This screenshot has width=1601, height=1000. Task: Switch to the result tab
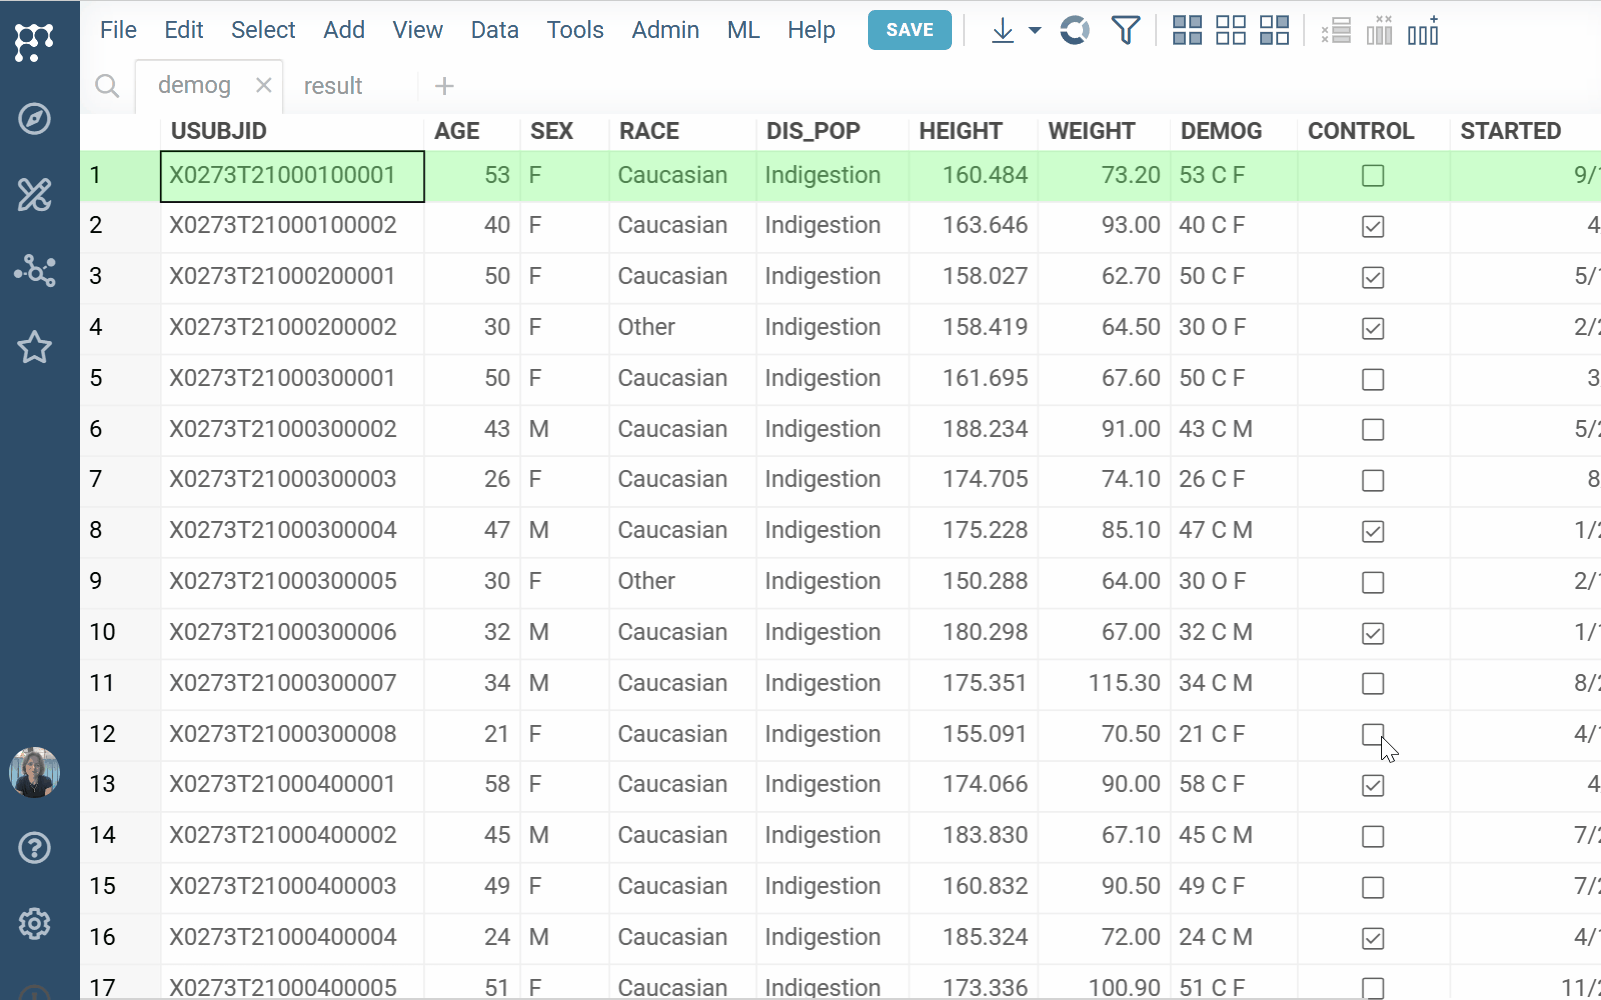coord(332,85)
